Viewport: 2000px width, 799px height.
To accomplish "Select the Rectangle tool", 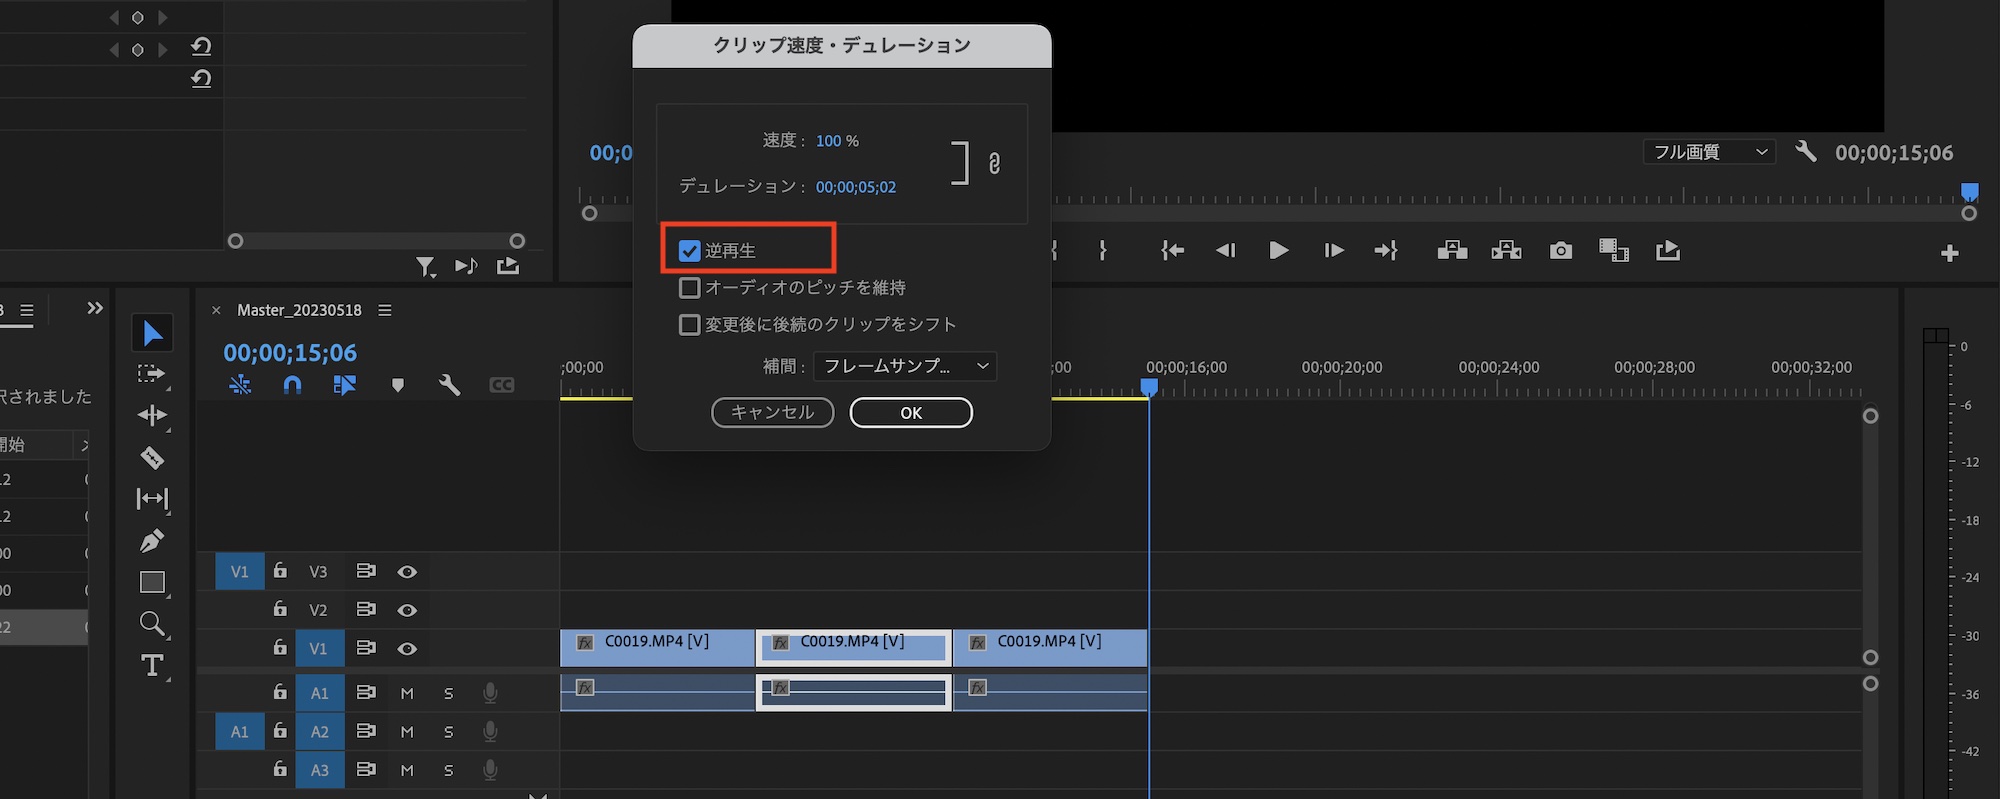I will pyautogui.click(x=152, y=582).
